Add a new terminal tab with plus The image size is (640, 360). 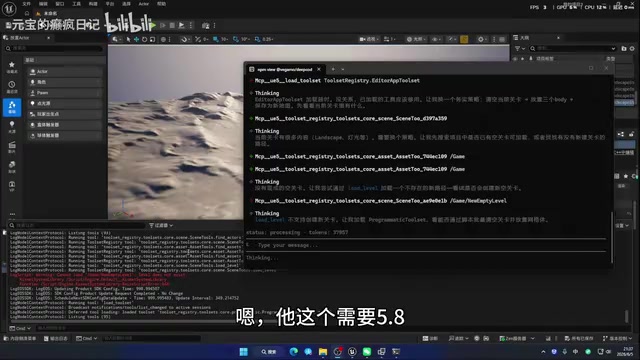tap(333, 69)
